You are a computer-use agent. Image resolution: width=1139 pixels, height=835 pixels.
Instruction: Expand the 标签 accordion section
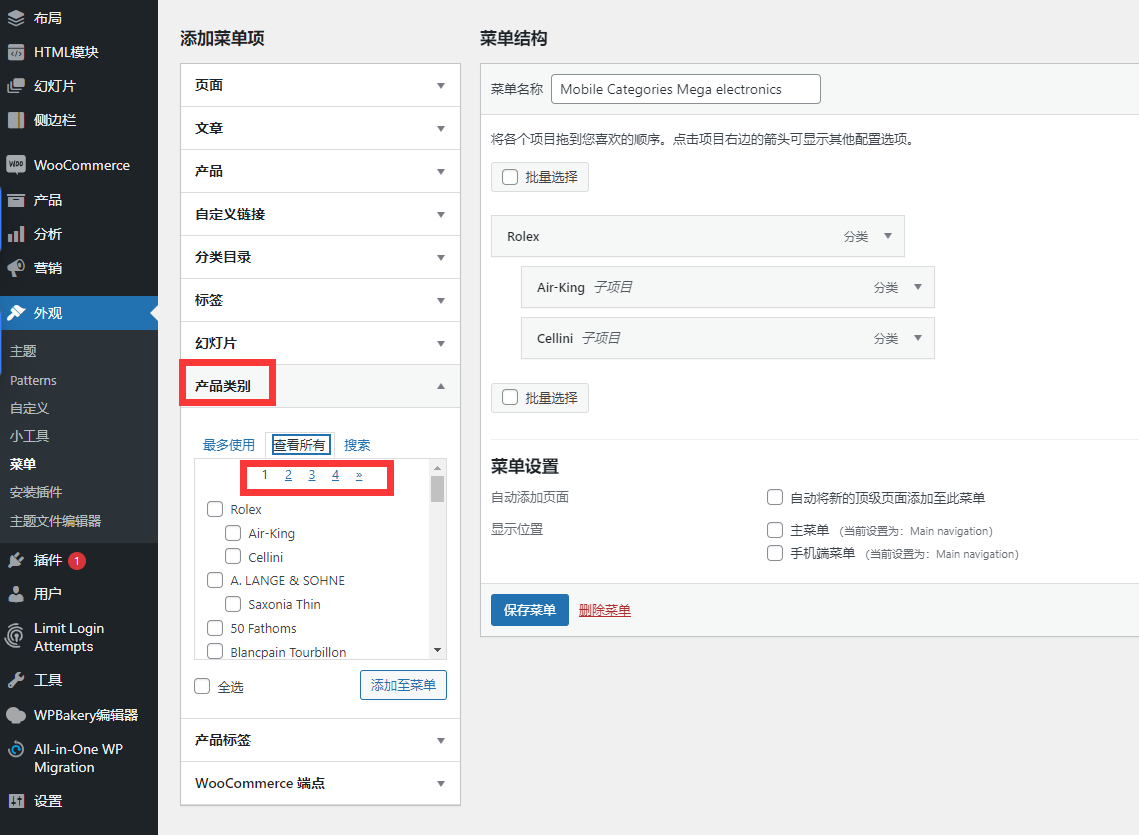point(320,299)
